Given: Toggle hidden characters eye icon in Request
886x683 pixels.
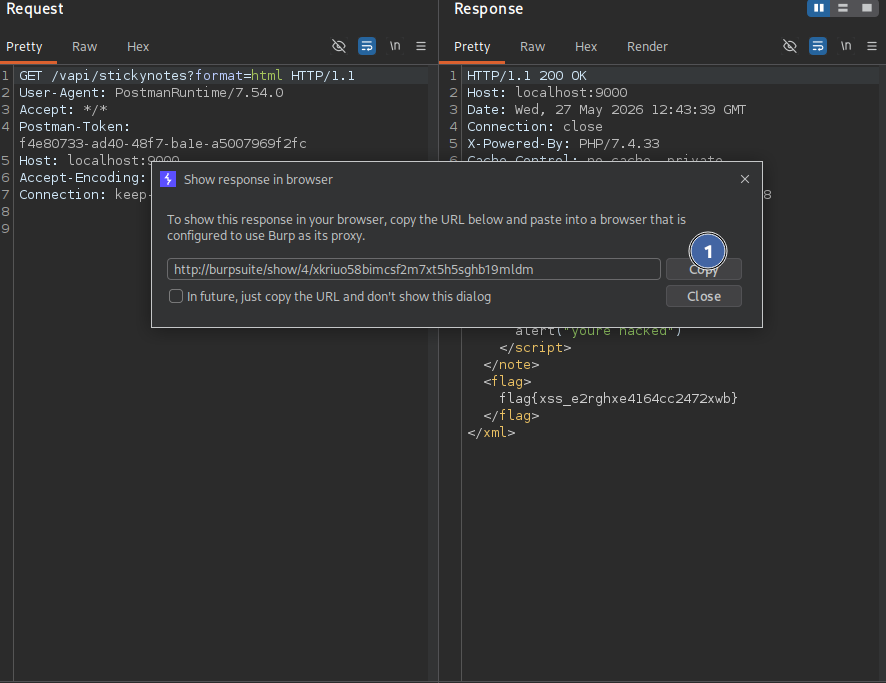Looking at the screenshot, I should [338, 46].
